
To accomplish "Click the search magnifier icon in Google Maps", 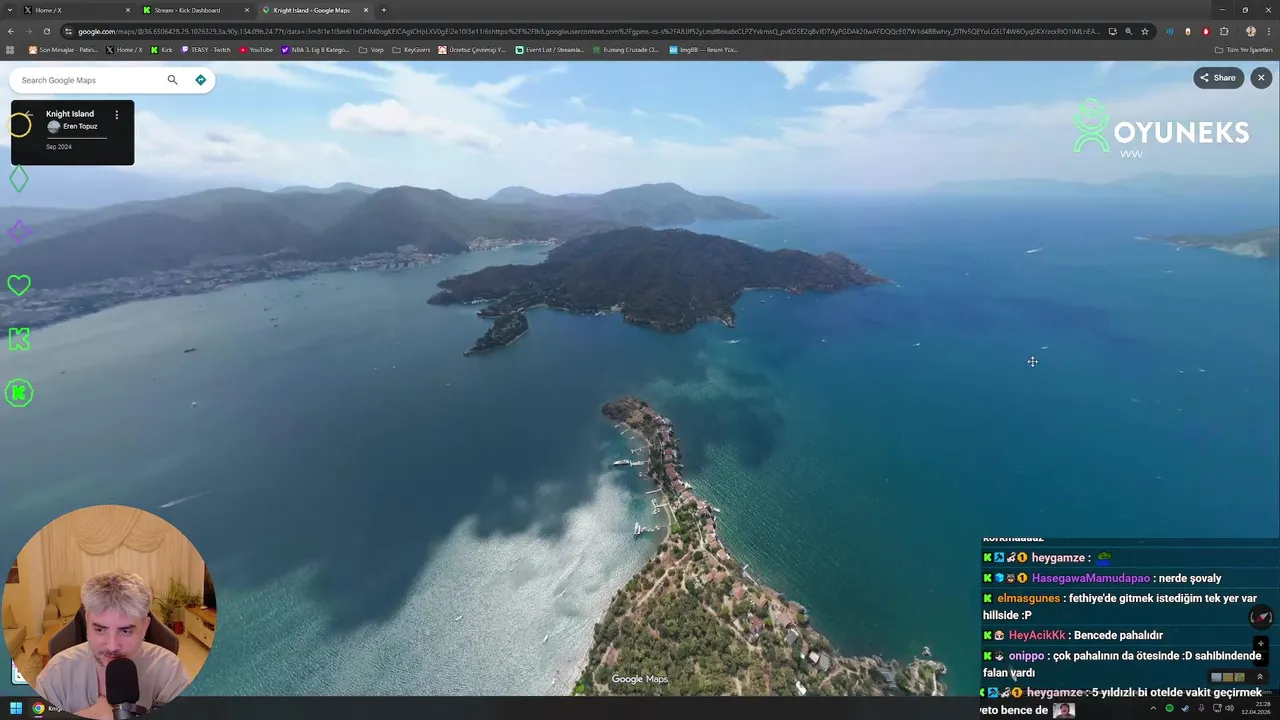I will [172, 80].
